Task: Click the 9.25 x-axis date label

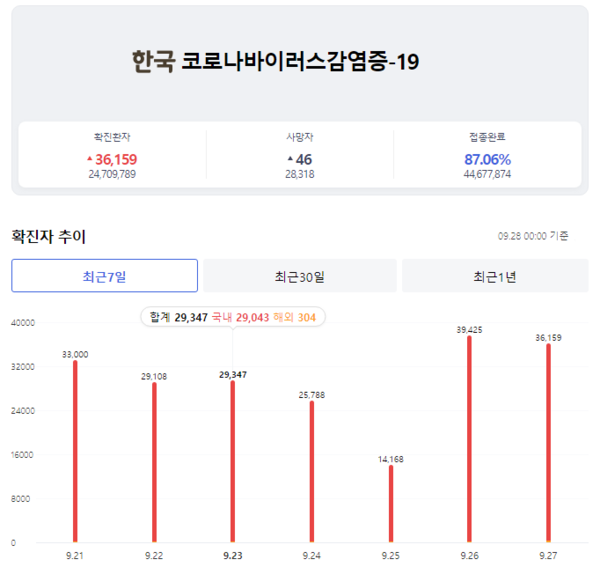Action: click(391, 555)
